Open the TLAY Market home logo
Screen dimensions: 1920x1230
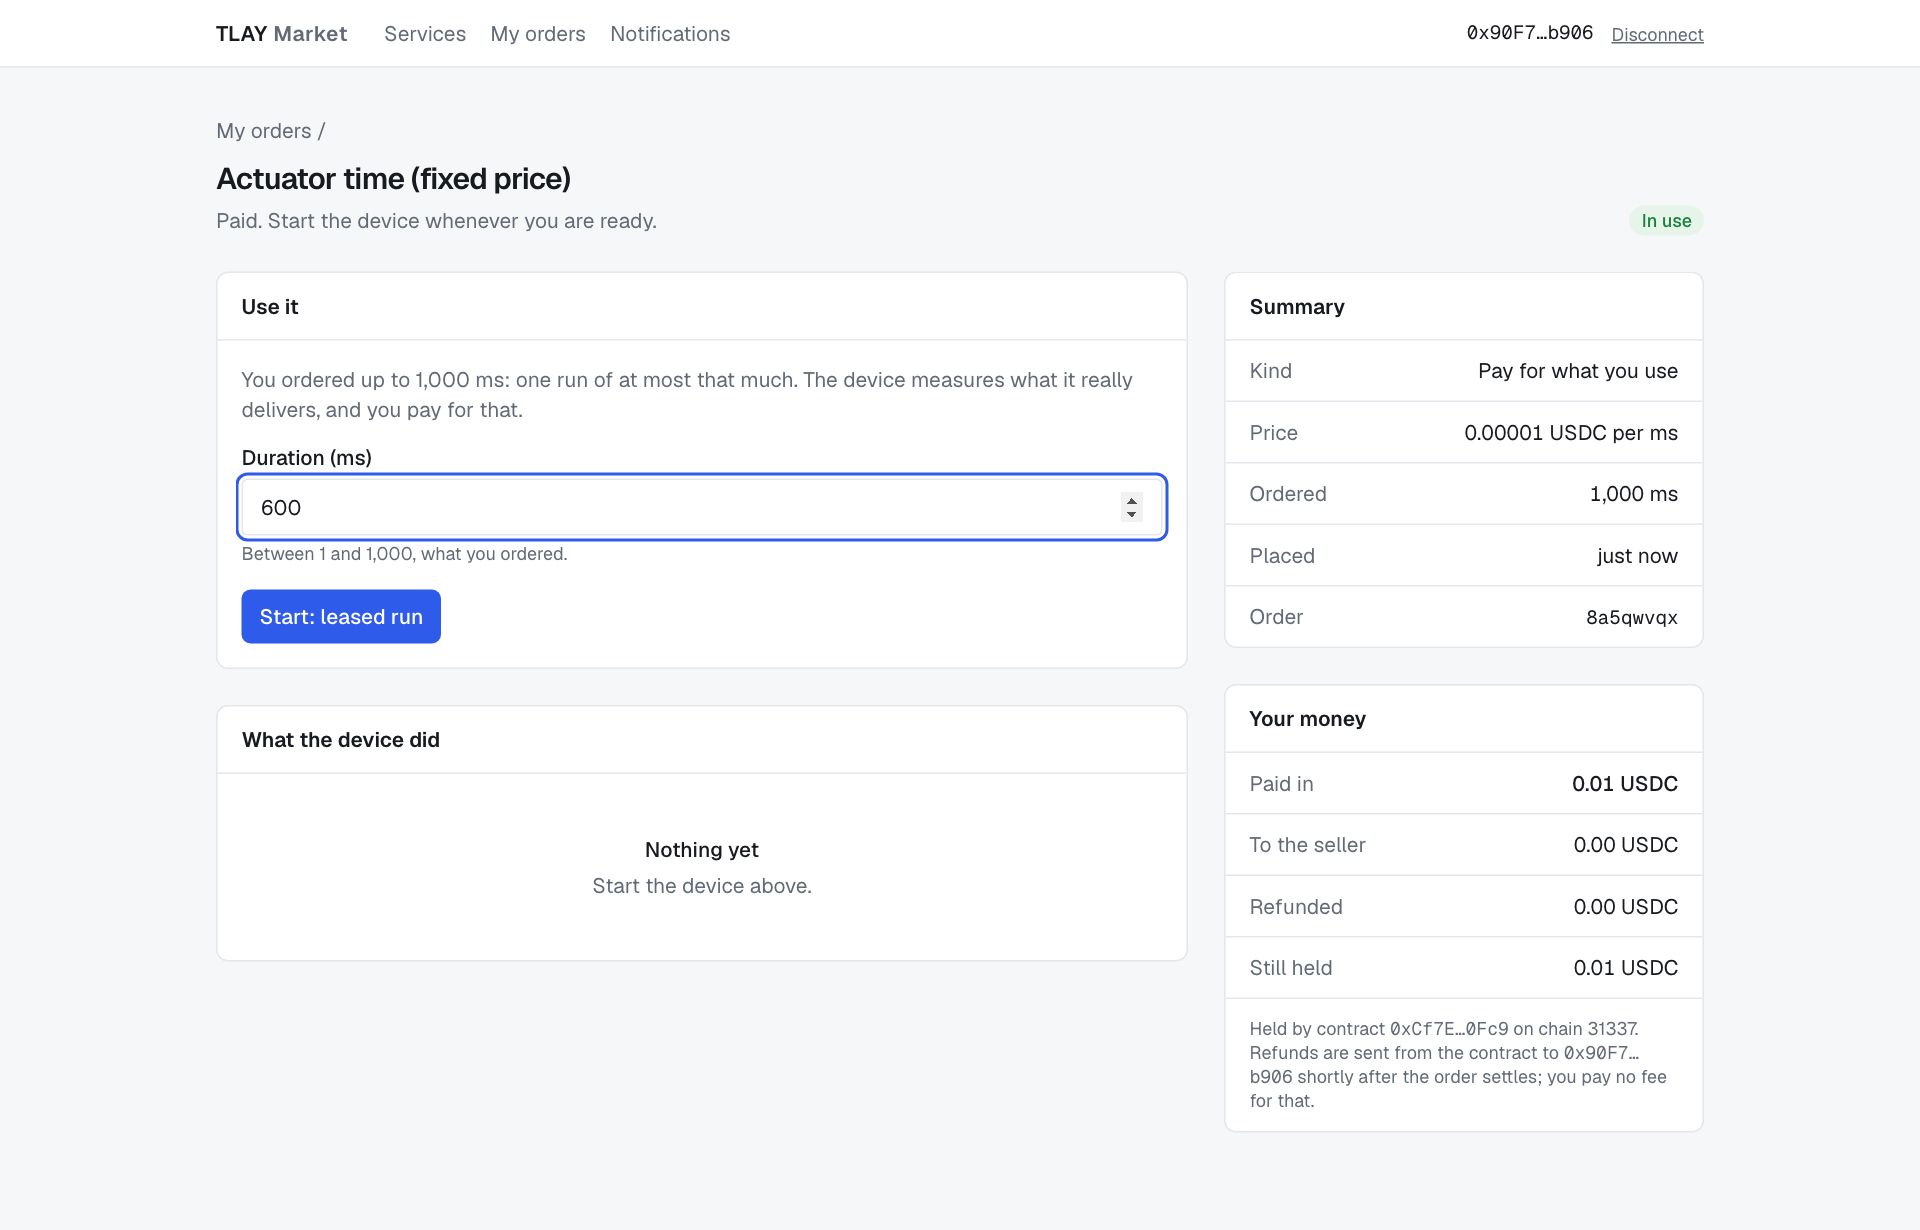pos(281,34)
